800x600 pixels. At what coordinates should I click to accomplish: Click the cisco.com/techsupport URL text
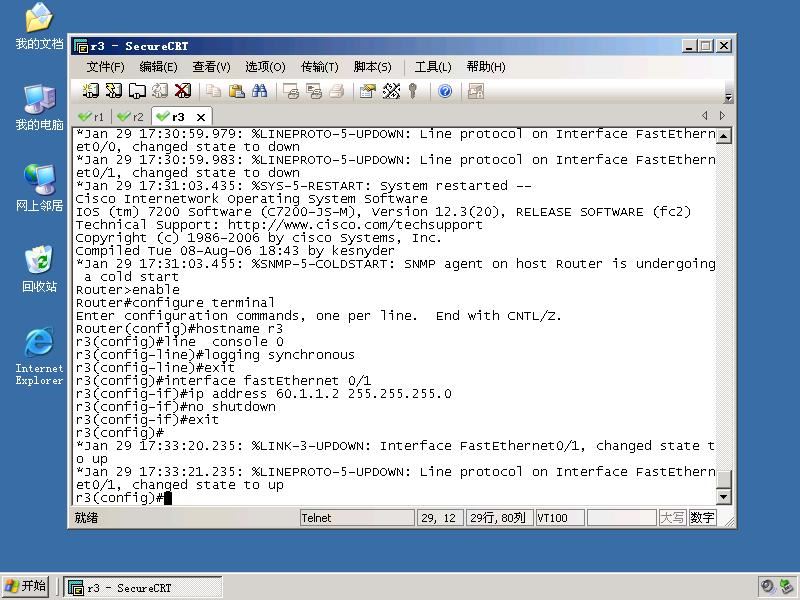(355, 224)
